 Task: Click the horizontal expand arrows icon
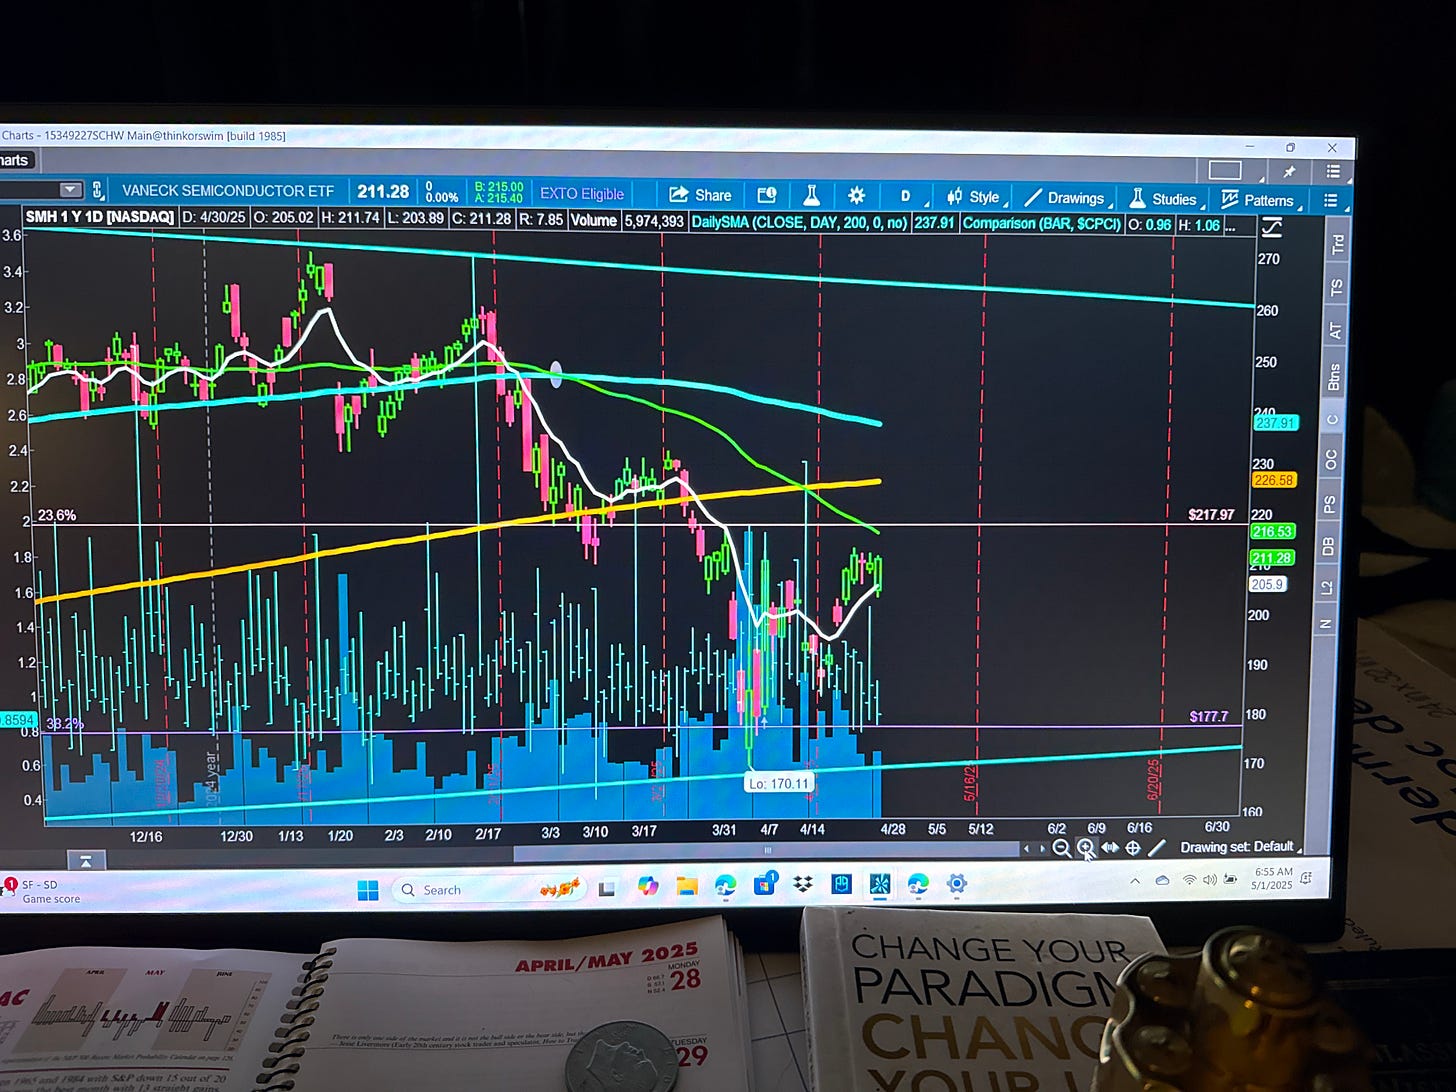coord(1110,848)
